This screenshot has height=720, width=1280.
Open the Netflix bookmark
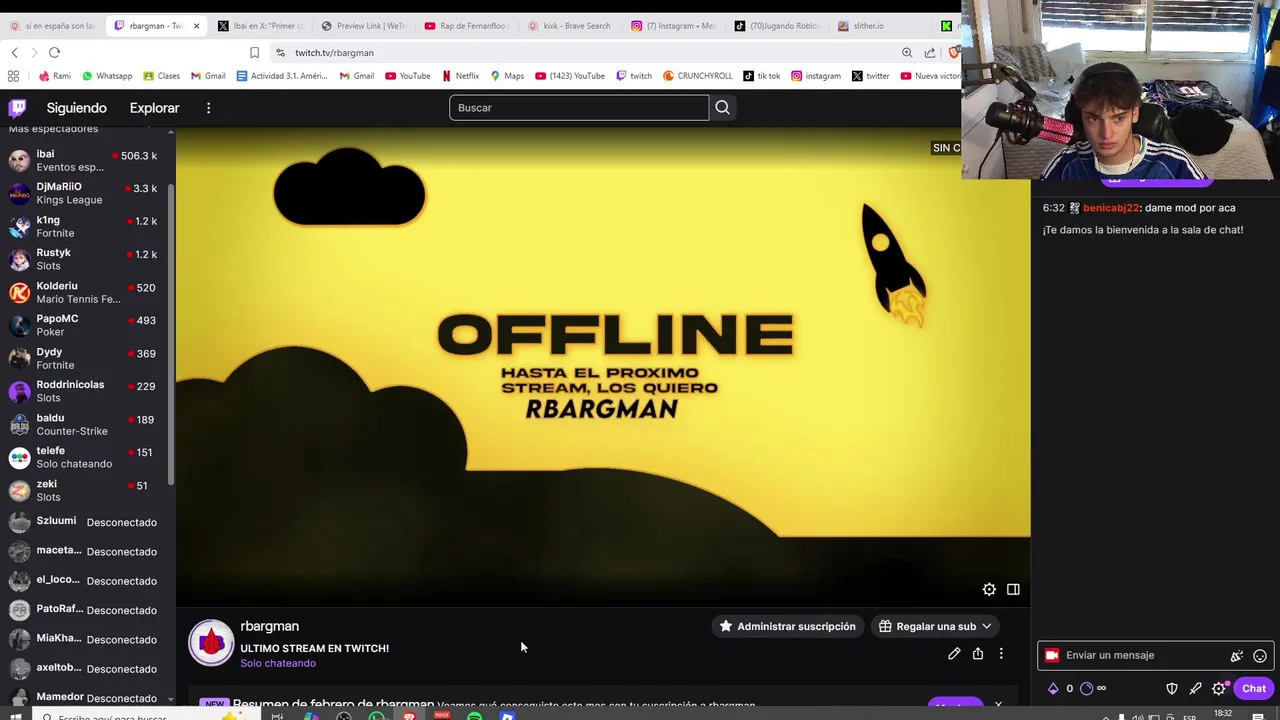coord(460,76)
